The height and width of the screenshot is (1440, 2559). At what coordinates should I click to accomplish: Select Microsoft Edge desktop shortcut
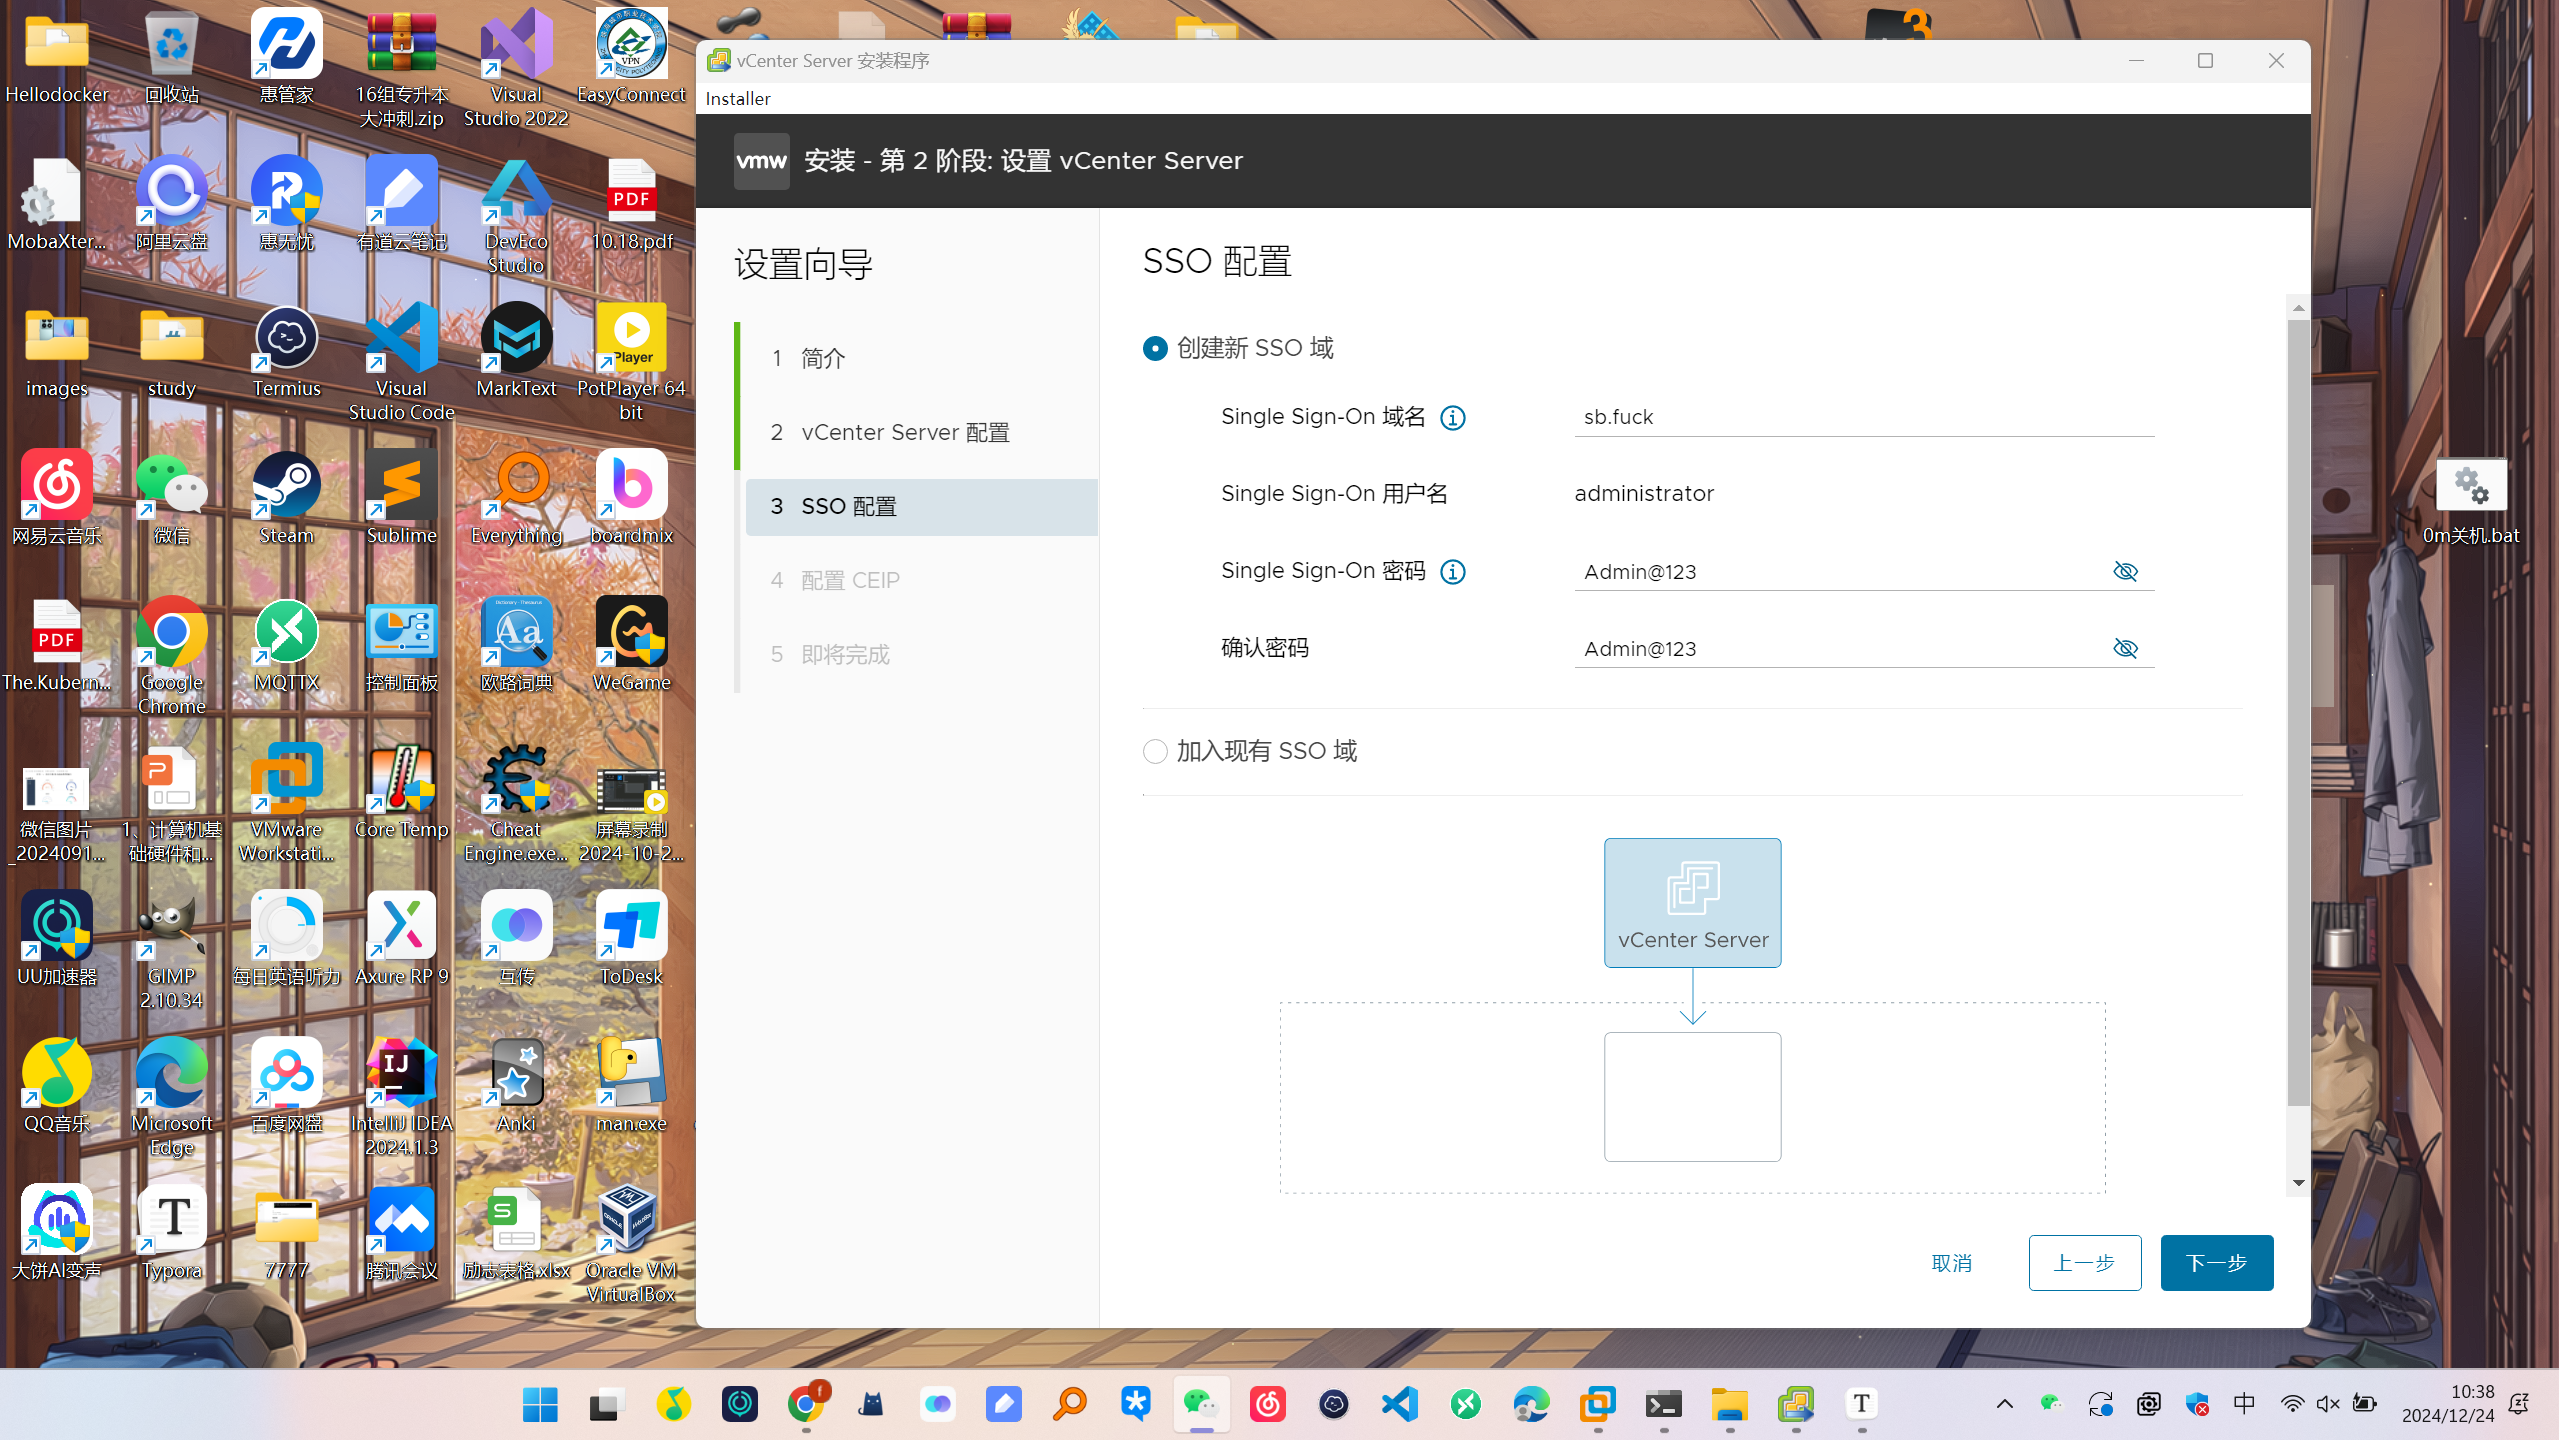pyautogui.click(x=172, y=1097)
